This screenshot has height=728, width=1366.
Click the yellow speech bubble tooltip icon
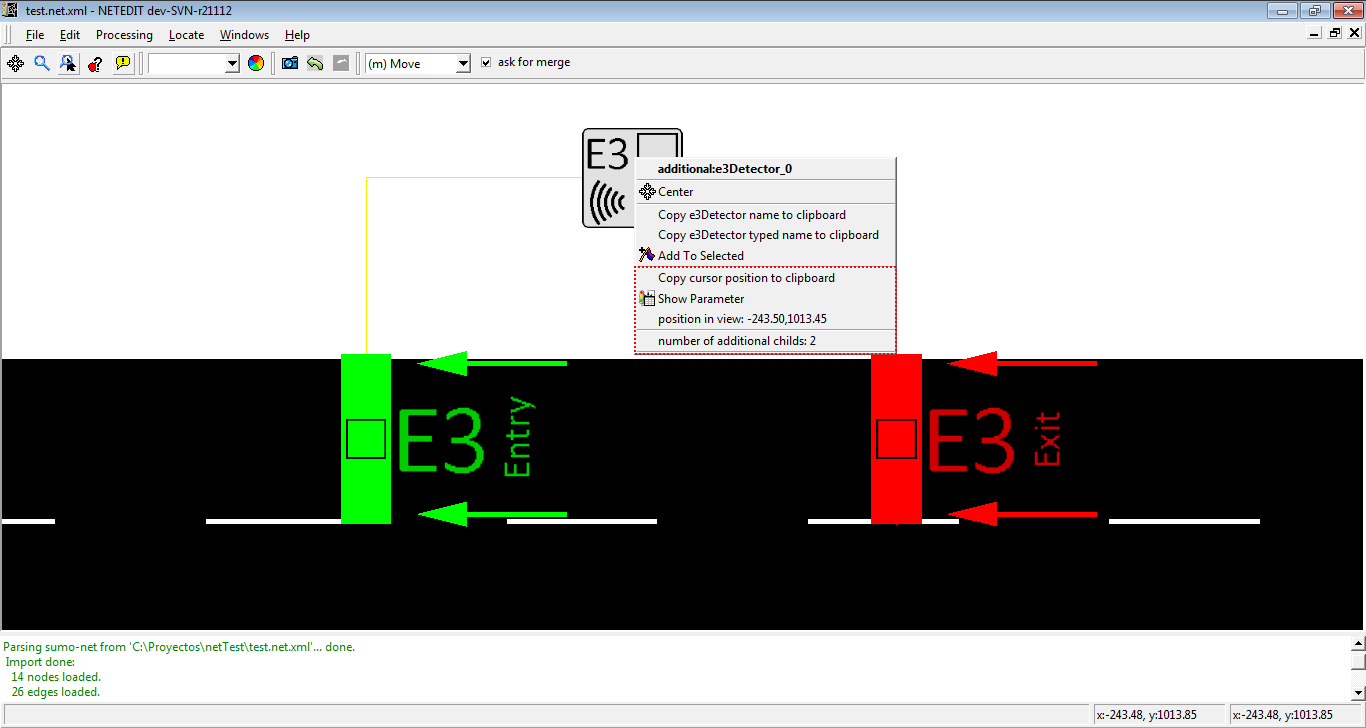pos(122,63)
